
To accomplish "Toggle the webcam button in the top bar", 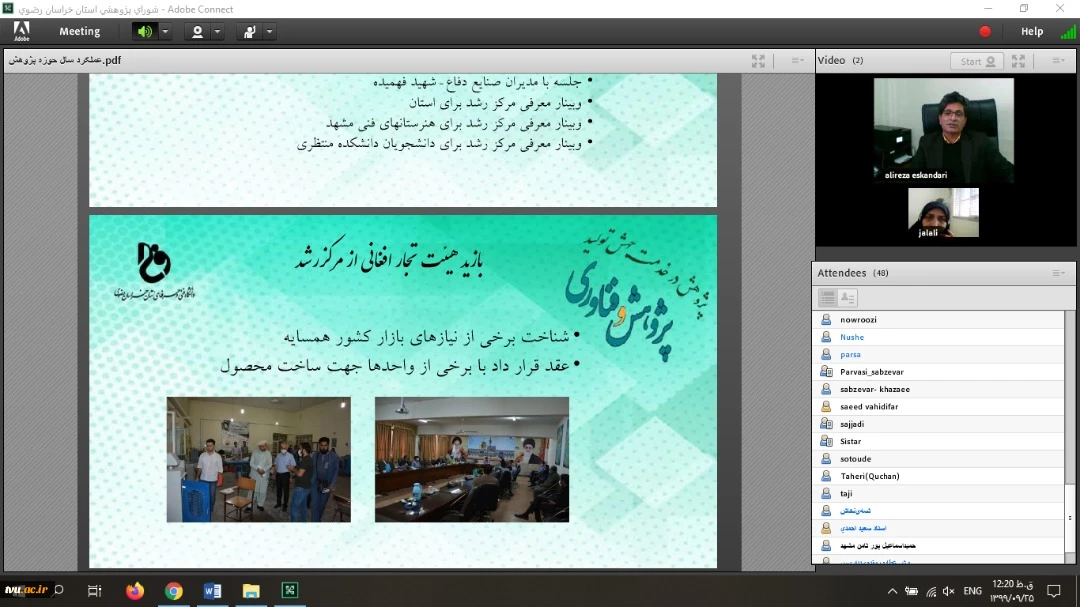I will pos(197,32).
